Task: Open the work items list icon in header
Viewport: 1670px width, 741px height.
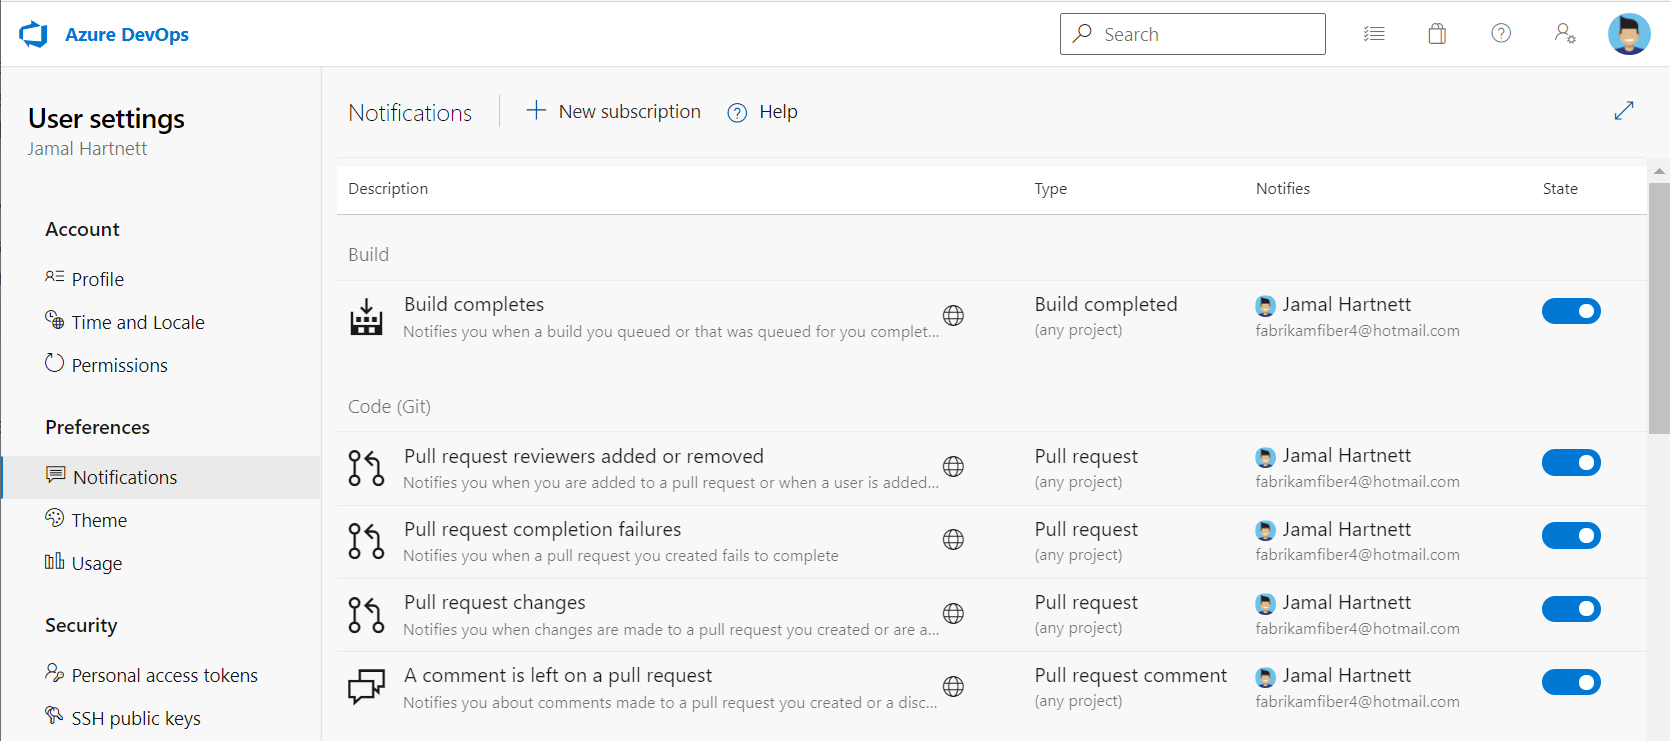Action: (1374, 34)
